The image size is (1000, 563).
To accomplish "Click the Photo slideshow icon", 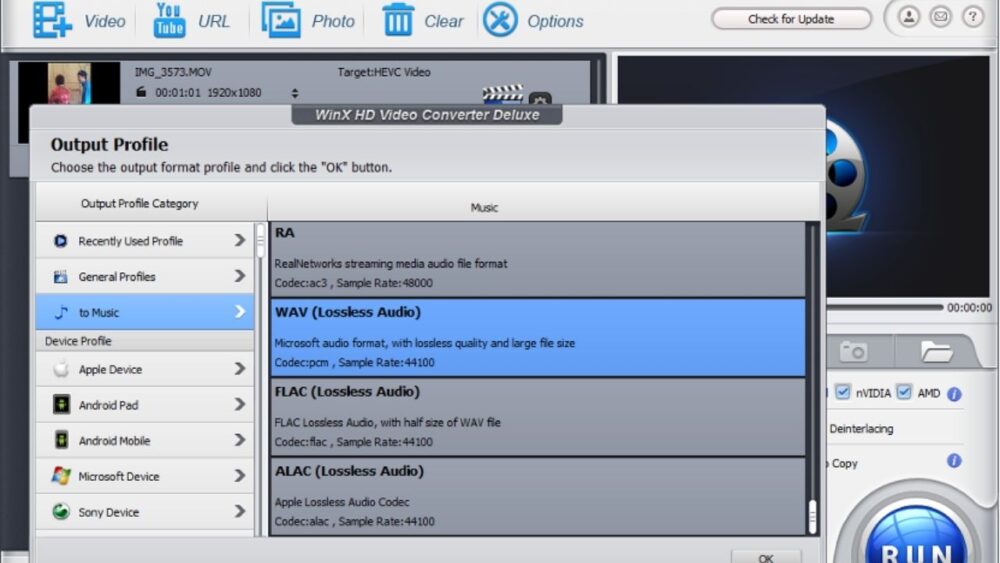I will 281,20.
